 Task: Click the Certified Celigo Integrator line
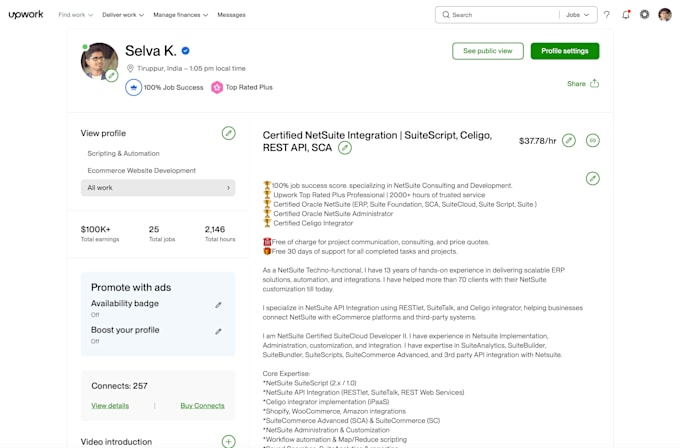pos(313,223)
